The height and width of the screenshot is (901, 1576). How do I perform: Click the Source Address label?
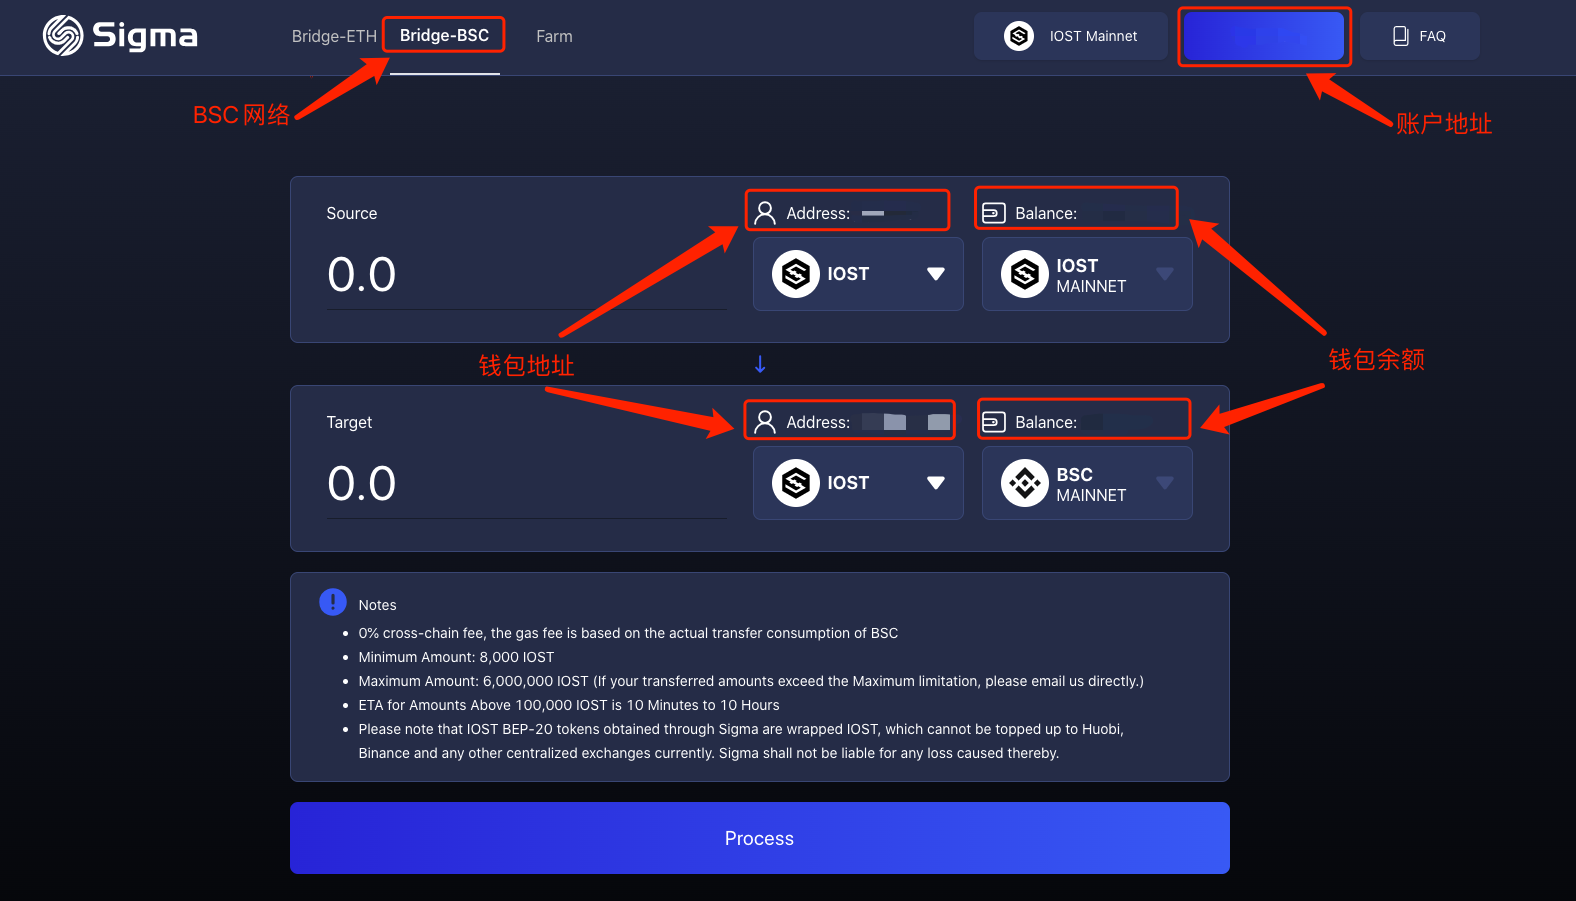818,213
